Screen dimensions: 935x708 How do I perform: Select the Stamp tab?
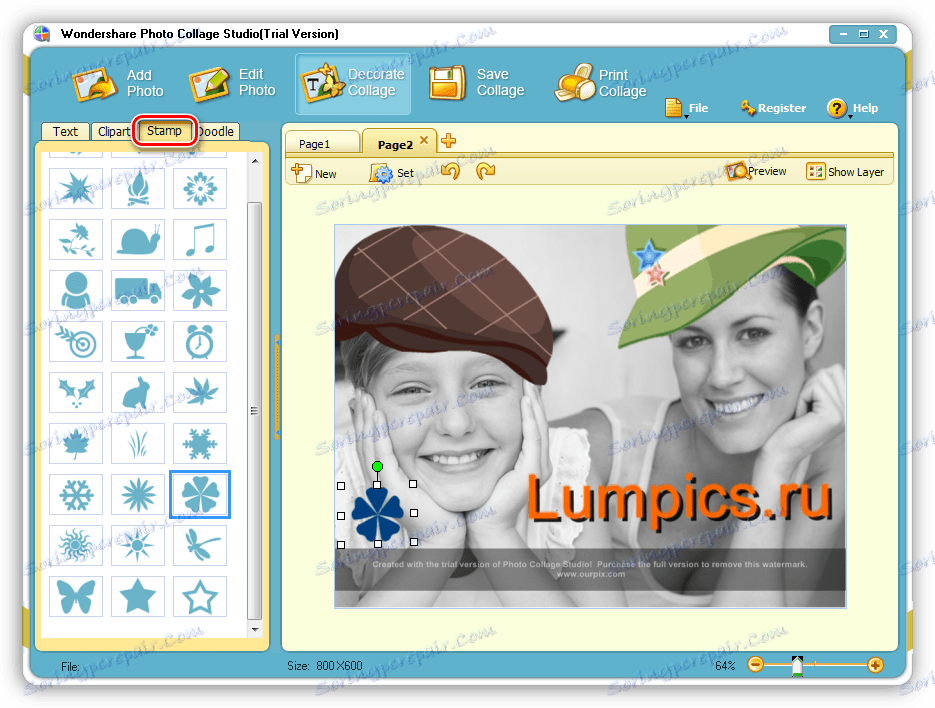165,131
